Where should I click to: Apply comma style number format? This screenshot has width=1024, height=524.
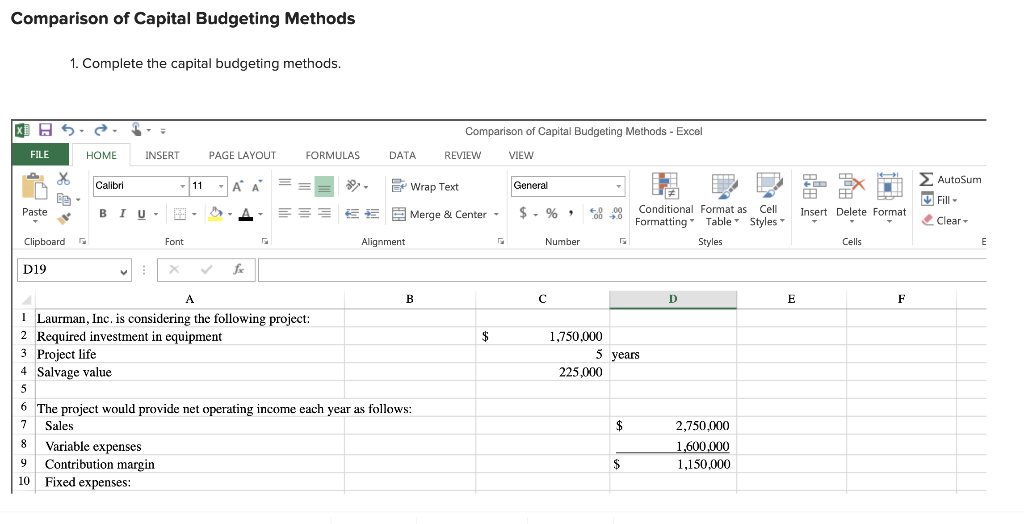pyautogui.click(x=571, y=213)
